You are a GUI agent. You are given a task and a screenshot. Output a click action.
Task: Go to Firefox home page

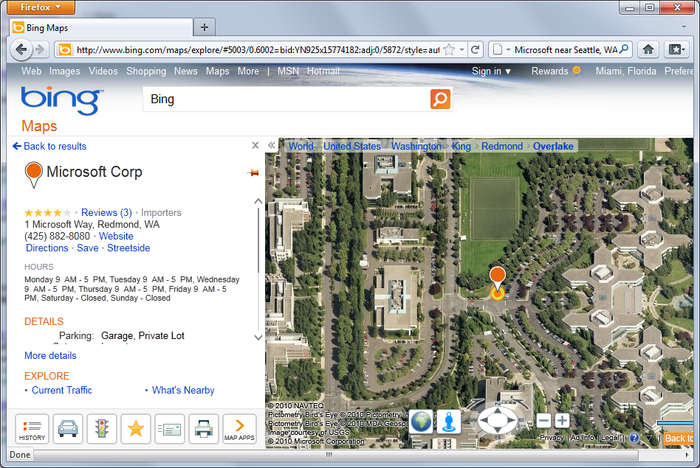point(648,50)
